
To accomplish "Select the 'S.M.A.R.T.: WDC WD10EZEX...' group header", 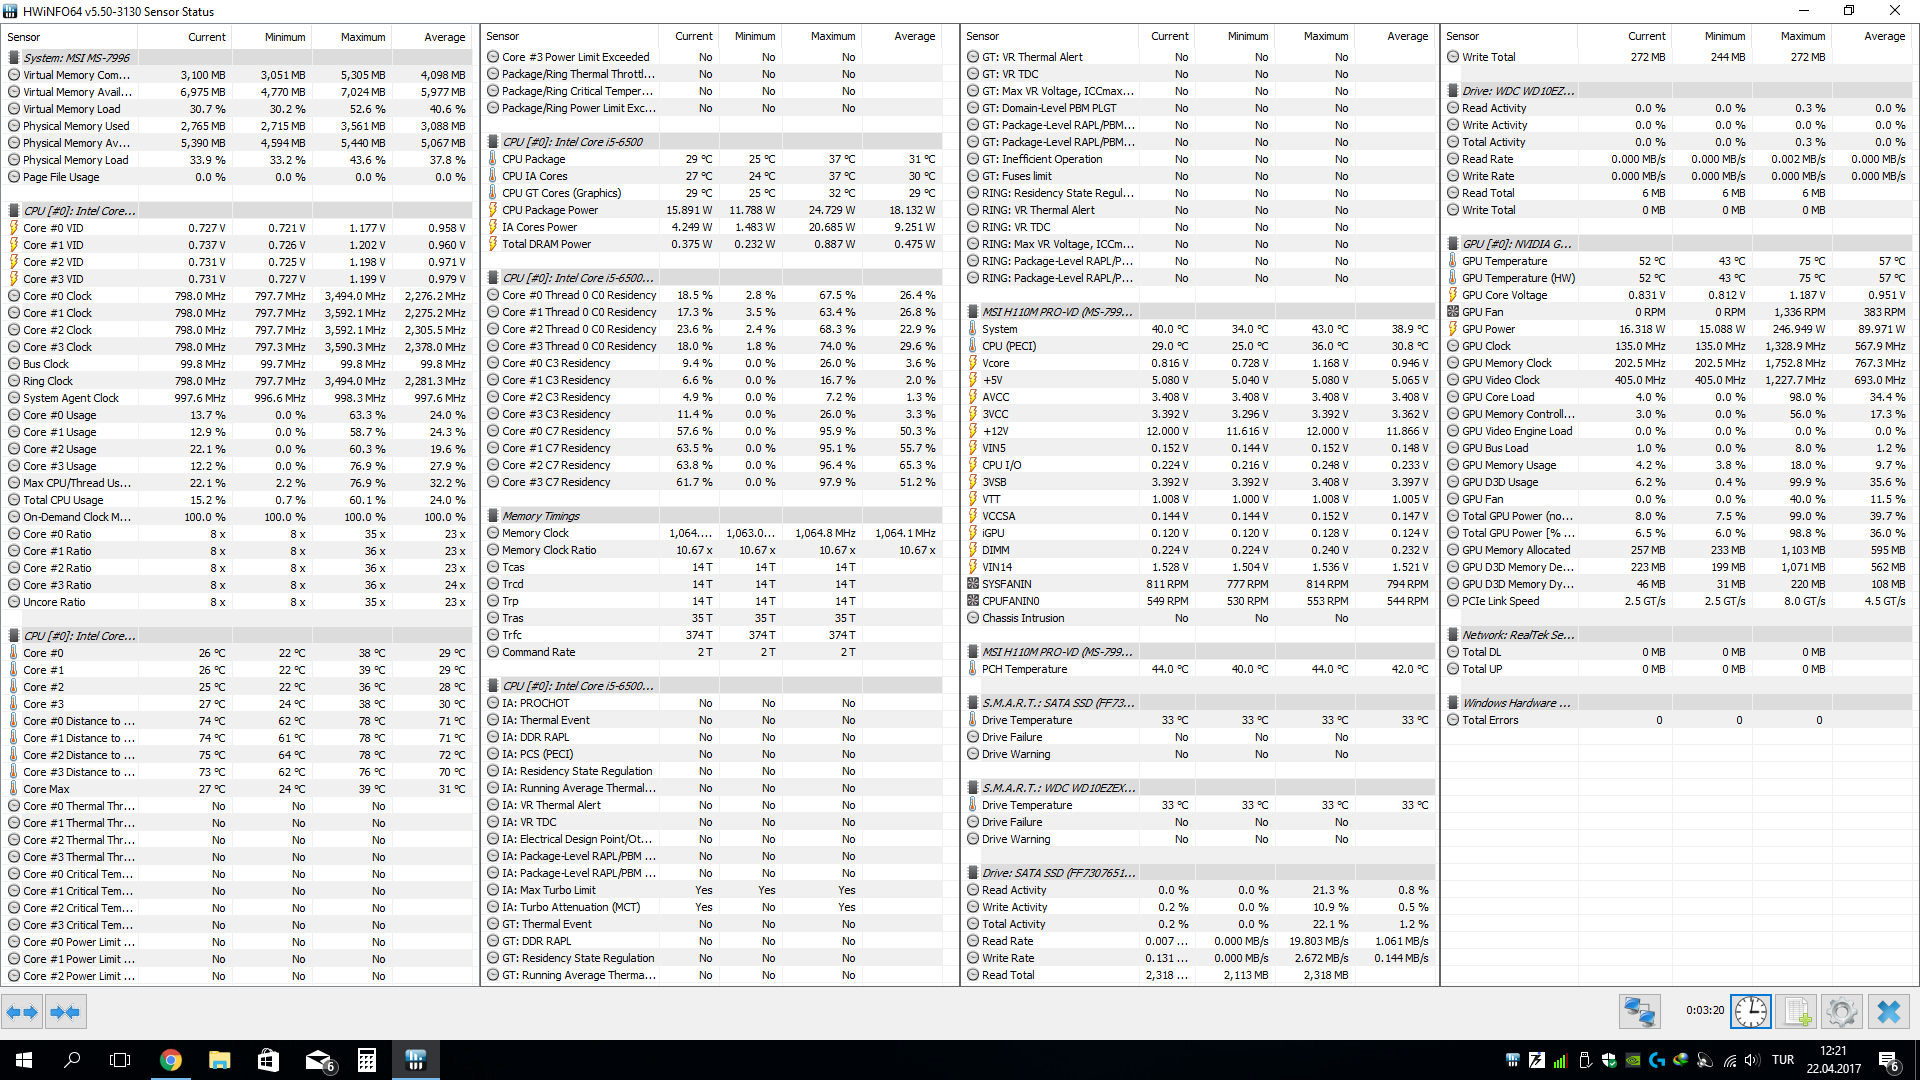I will [1200, 788].
